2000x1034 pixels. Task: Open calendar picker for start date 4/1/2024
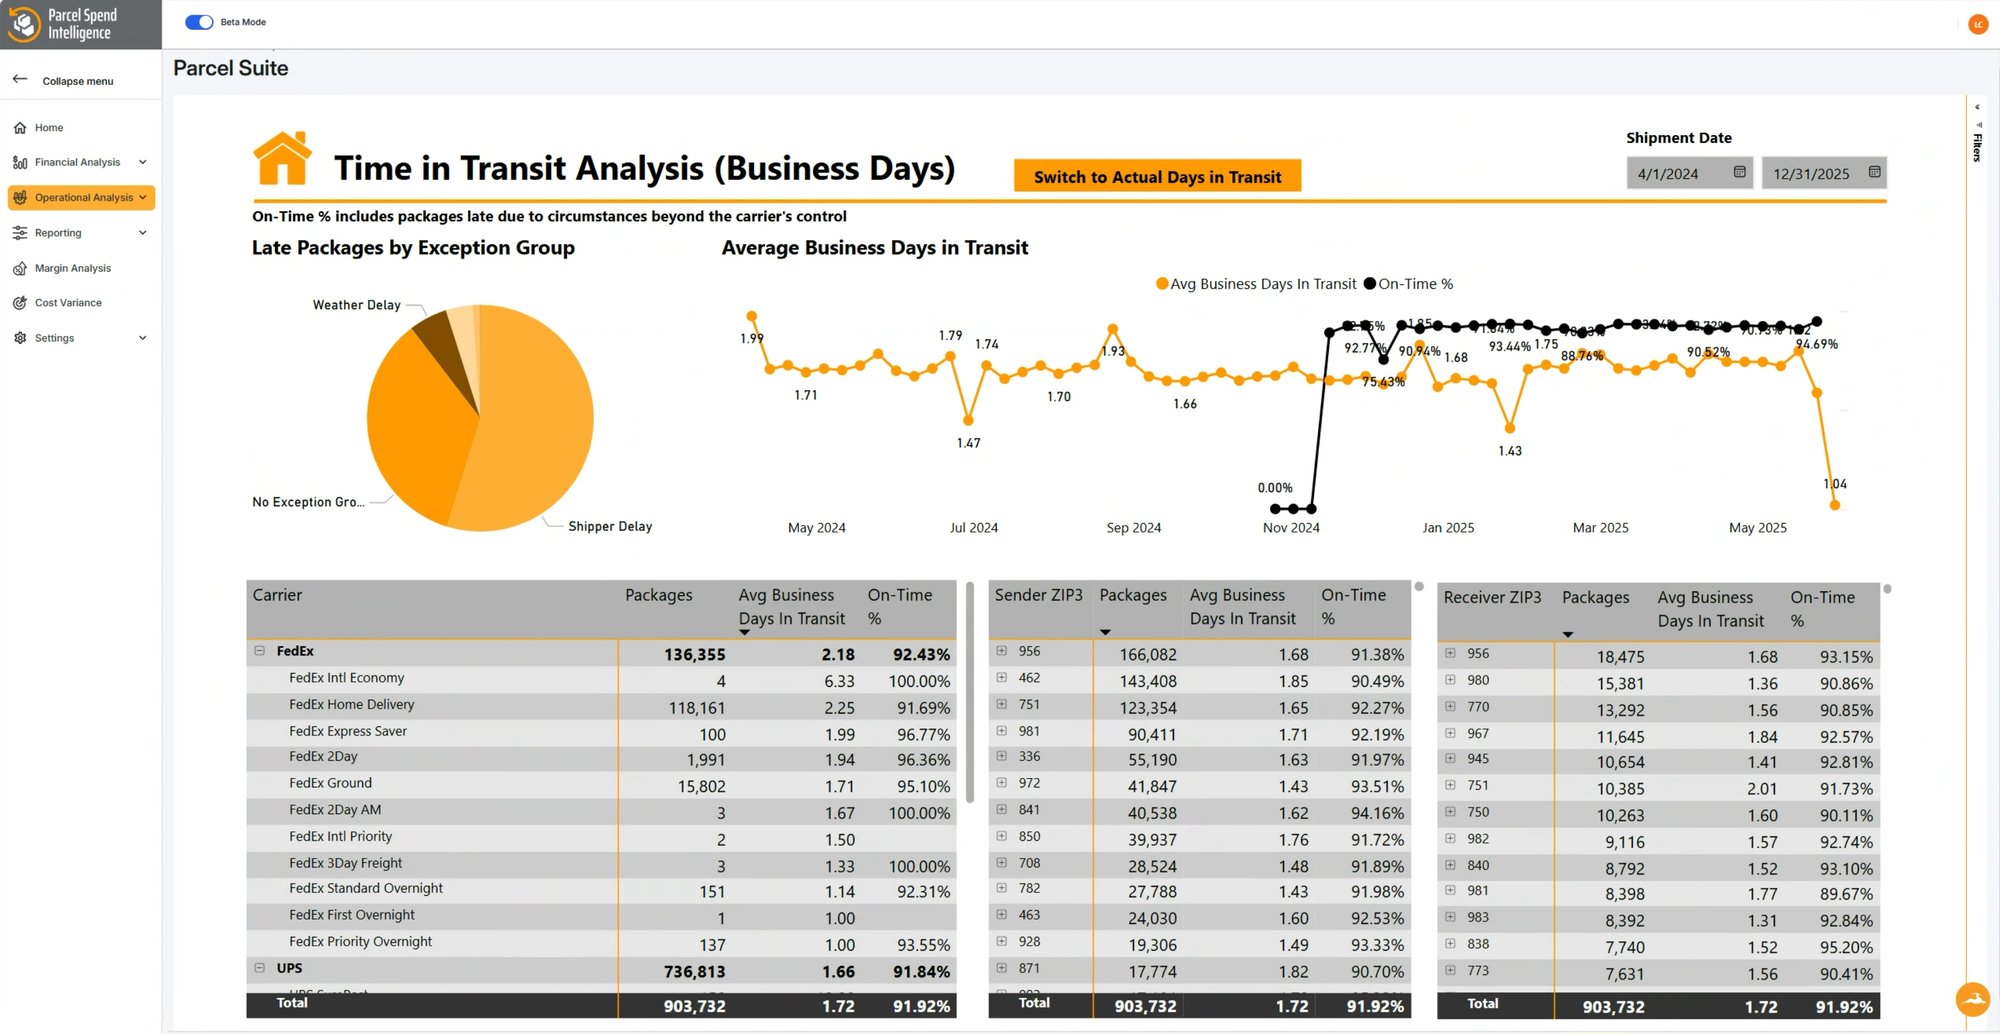click(x=1739, y=172)
